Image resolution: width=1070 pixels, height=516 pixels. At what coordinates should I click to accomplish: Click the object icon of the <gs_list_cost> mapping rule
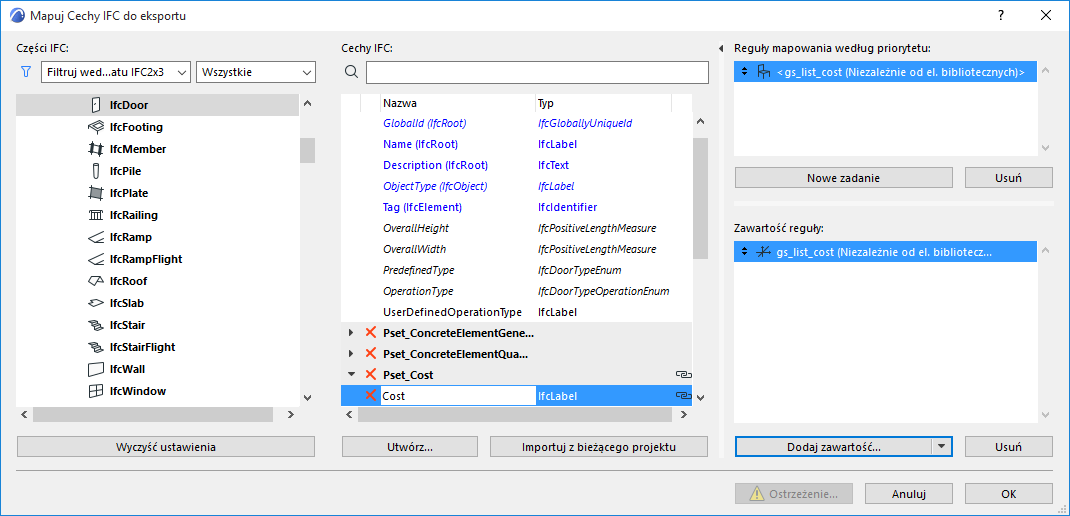coord(764,72)
